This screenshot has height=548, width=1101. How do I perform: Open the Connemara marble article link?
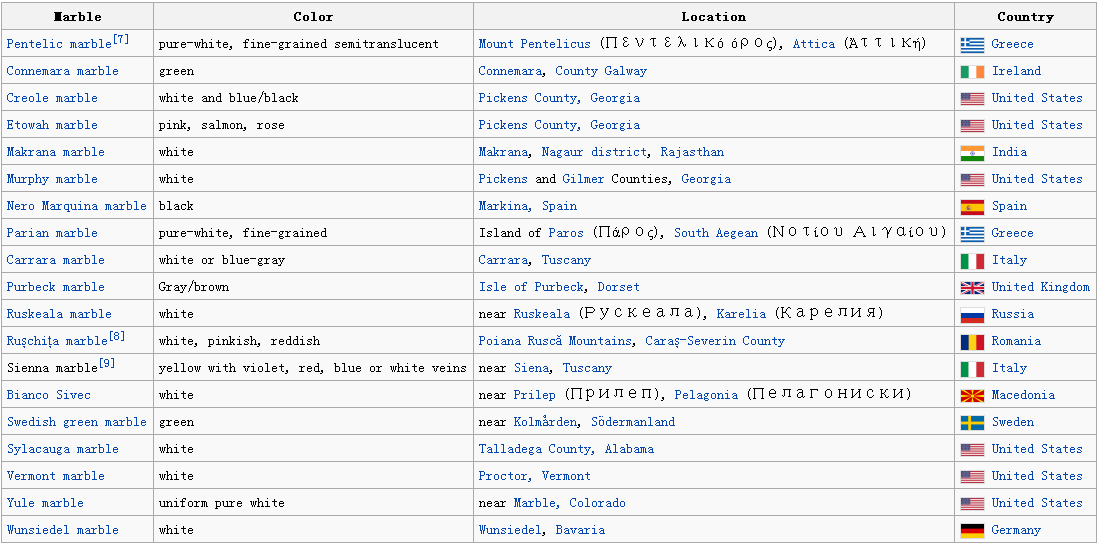point(62,71)
